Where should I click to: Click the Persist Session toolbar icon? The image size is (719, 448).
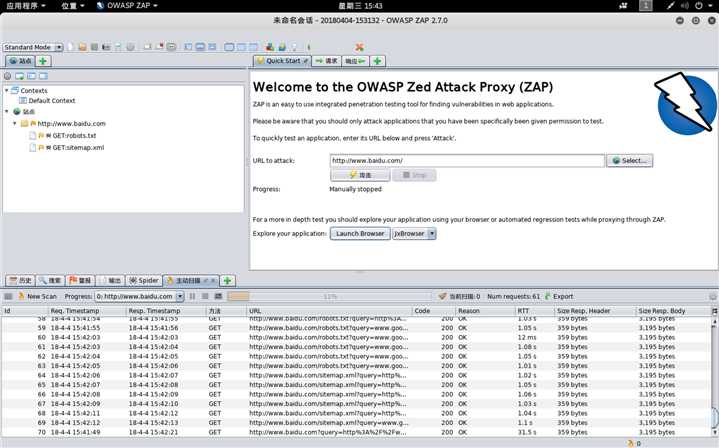click(x=94, y=47)
